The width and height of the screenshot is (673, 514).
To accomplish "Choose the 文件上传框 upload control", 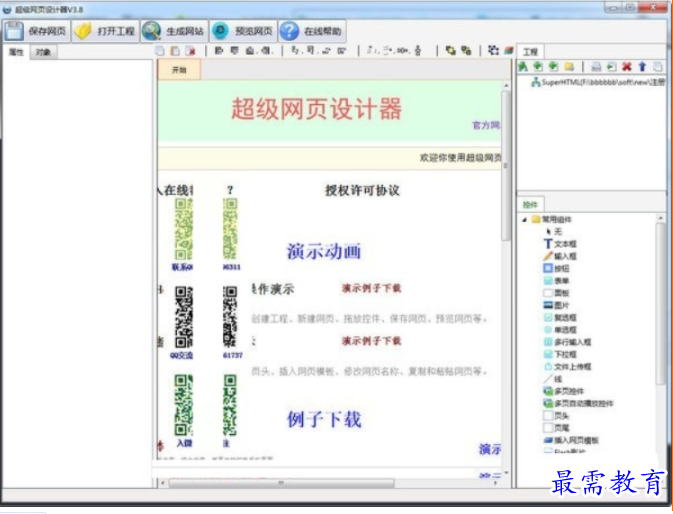I will [x=567, y=367].
